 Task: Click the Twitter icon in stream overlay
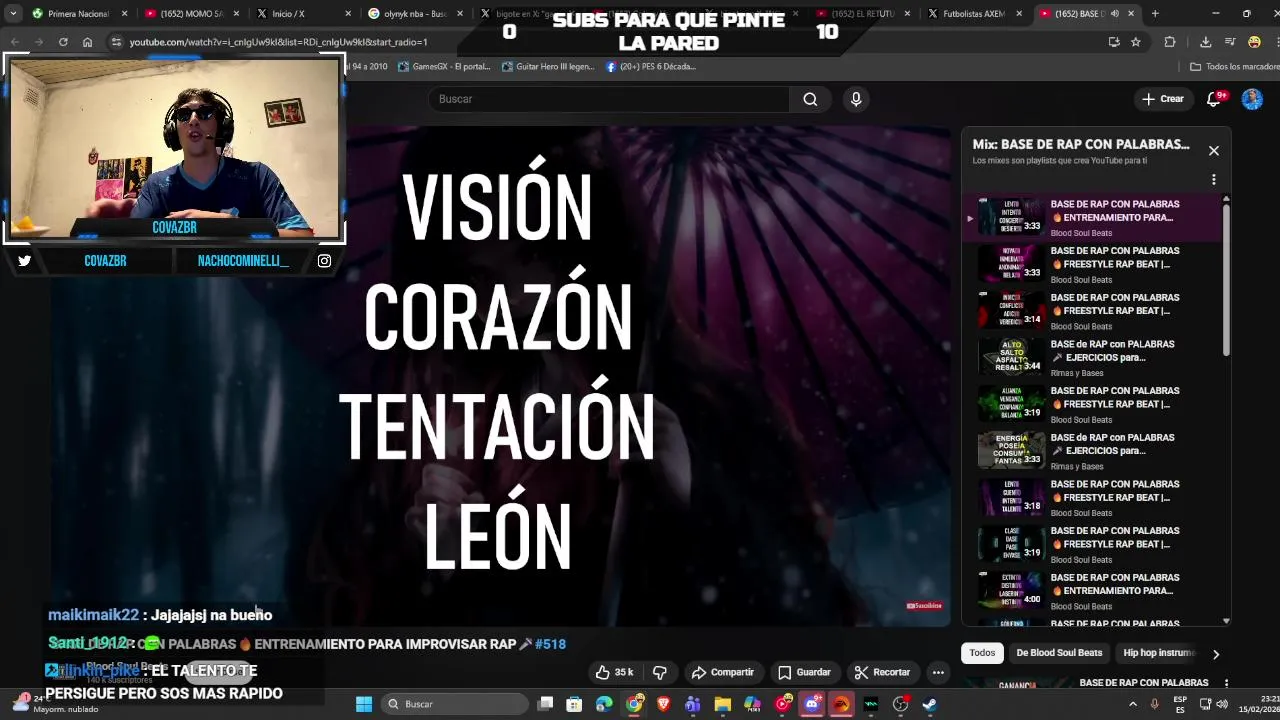click(25, 261)
